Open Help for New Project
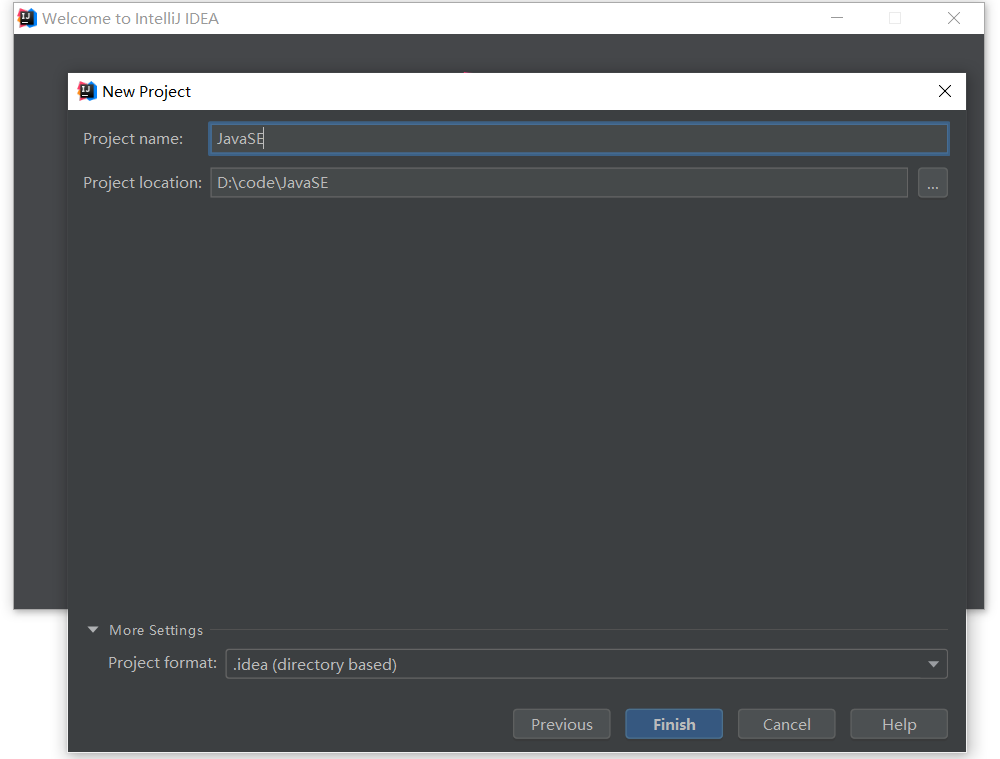1000x759 pixels. coord(899,724)
